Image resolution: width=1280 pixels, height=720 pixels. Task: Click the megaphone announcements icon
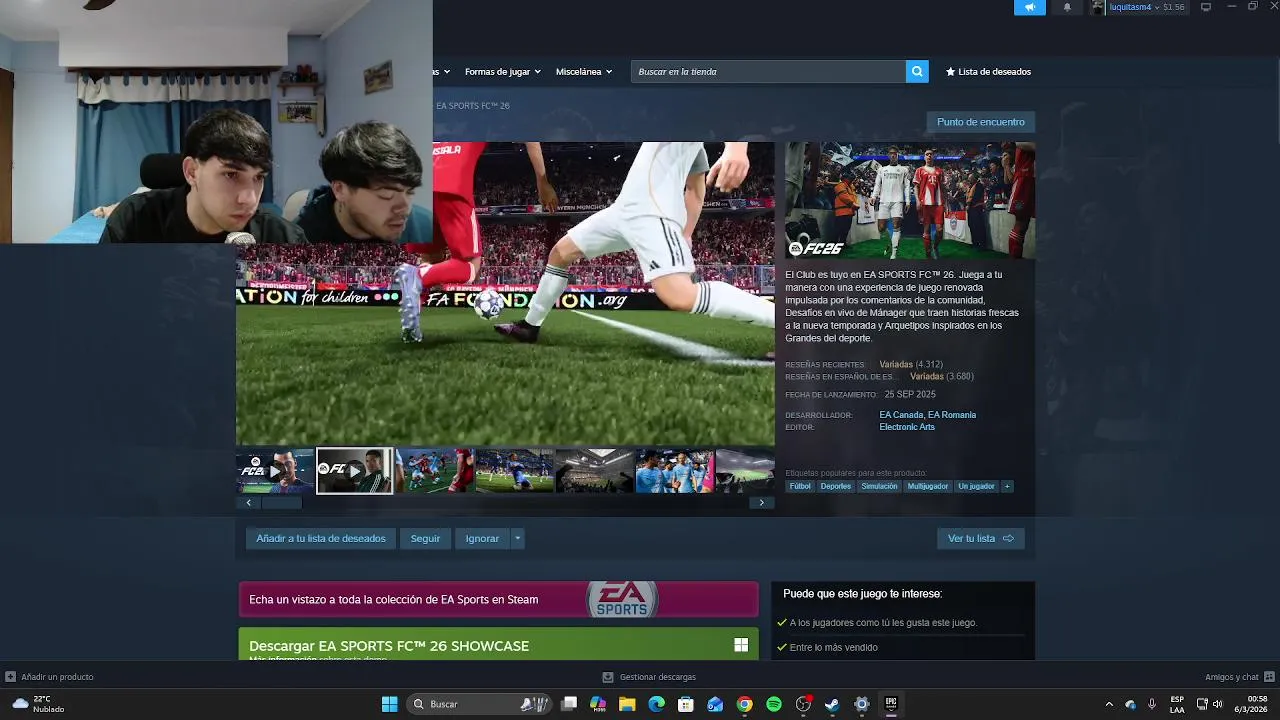click(x=1029, y=7)
